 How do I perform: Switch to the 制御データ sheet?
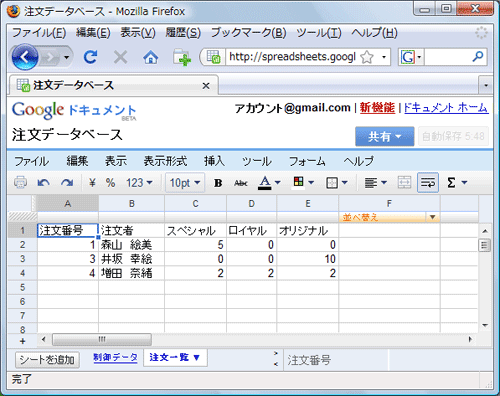(115, 357)
